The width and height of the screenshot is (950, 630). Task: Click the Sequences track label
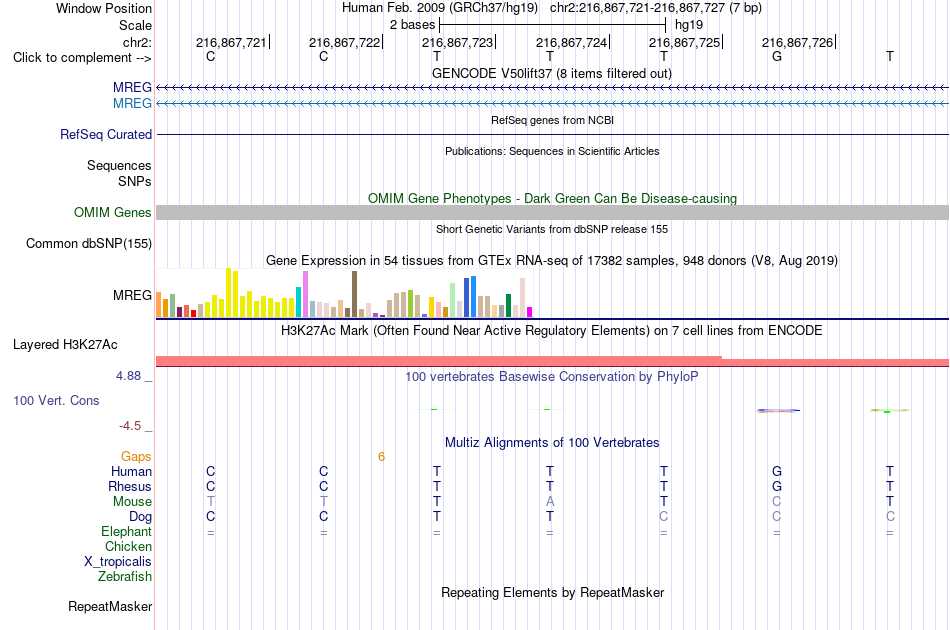119,165
